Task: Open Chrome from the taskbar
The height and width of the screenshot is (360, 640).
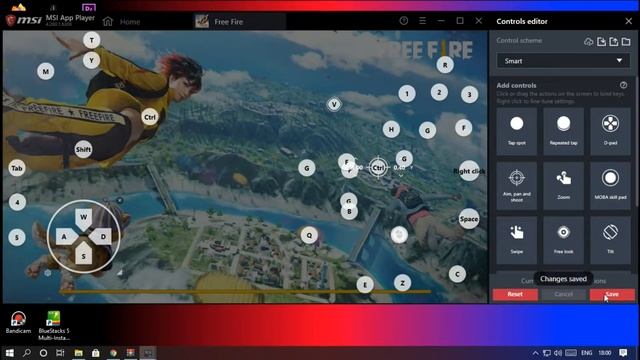Action: pyautogui.click(x=113, y=353)
